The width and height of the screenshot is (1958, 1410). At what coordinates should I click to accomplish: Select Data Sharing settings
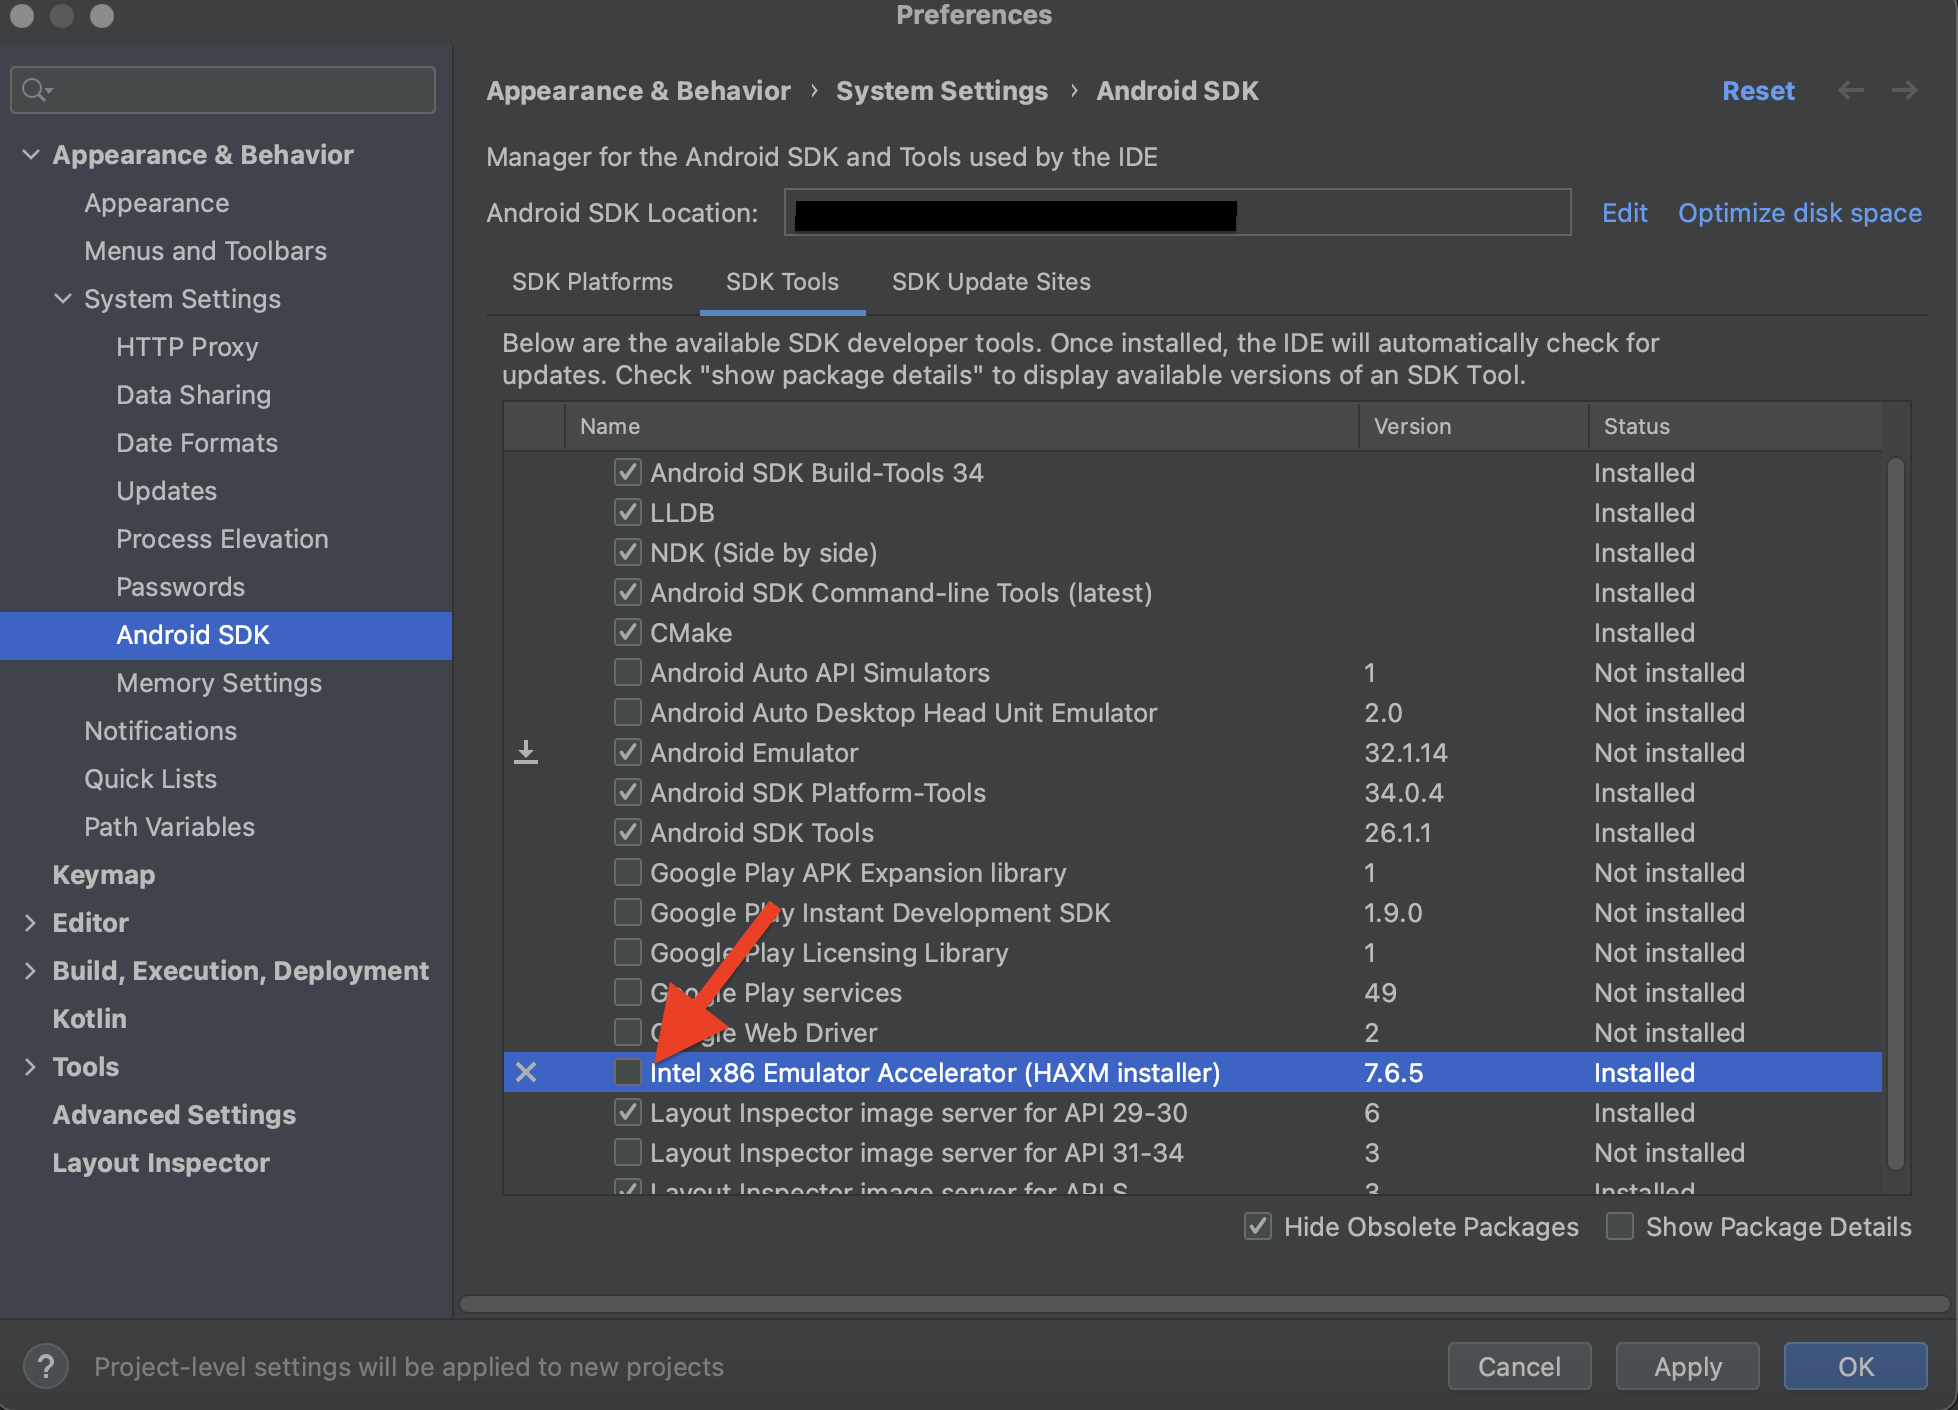click(193, 395)
